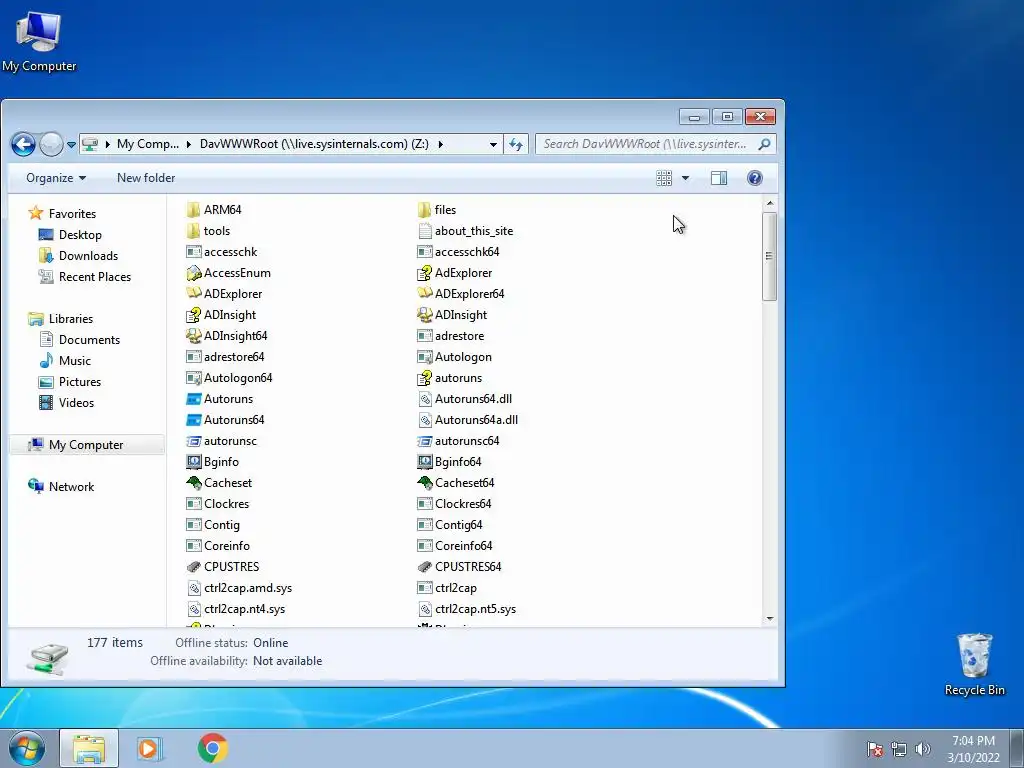Expand the arrow after DavWWWRoot breadcrumb
The height and width of the screenshot is (768, 1024).
(x=440, y=144)
